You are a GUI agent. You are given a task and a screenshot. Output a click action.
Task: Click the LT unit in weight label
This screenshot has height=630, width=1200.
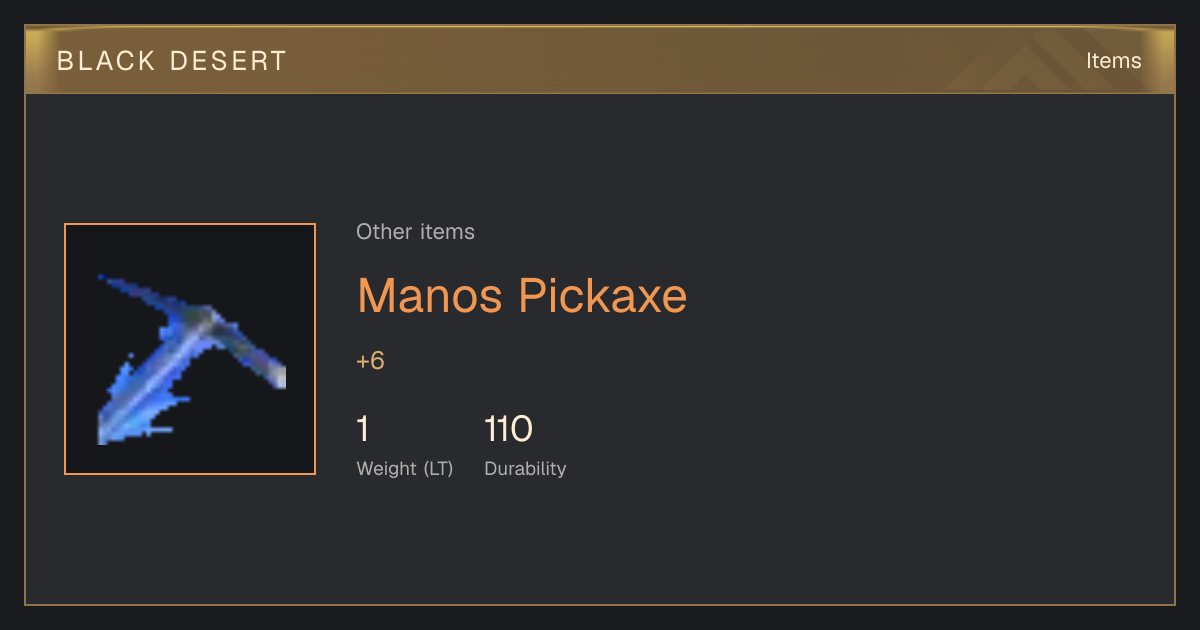pyautogui.click(x=438, y=469)
